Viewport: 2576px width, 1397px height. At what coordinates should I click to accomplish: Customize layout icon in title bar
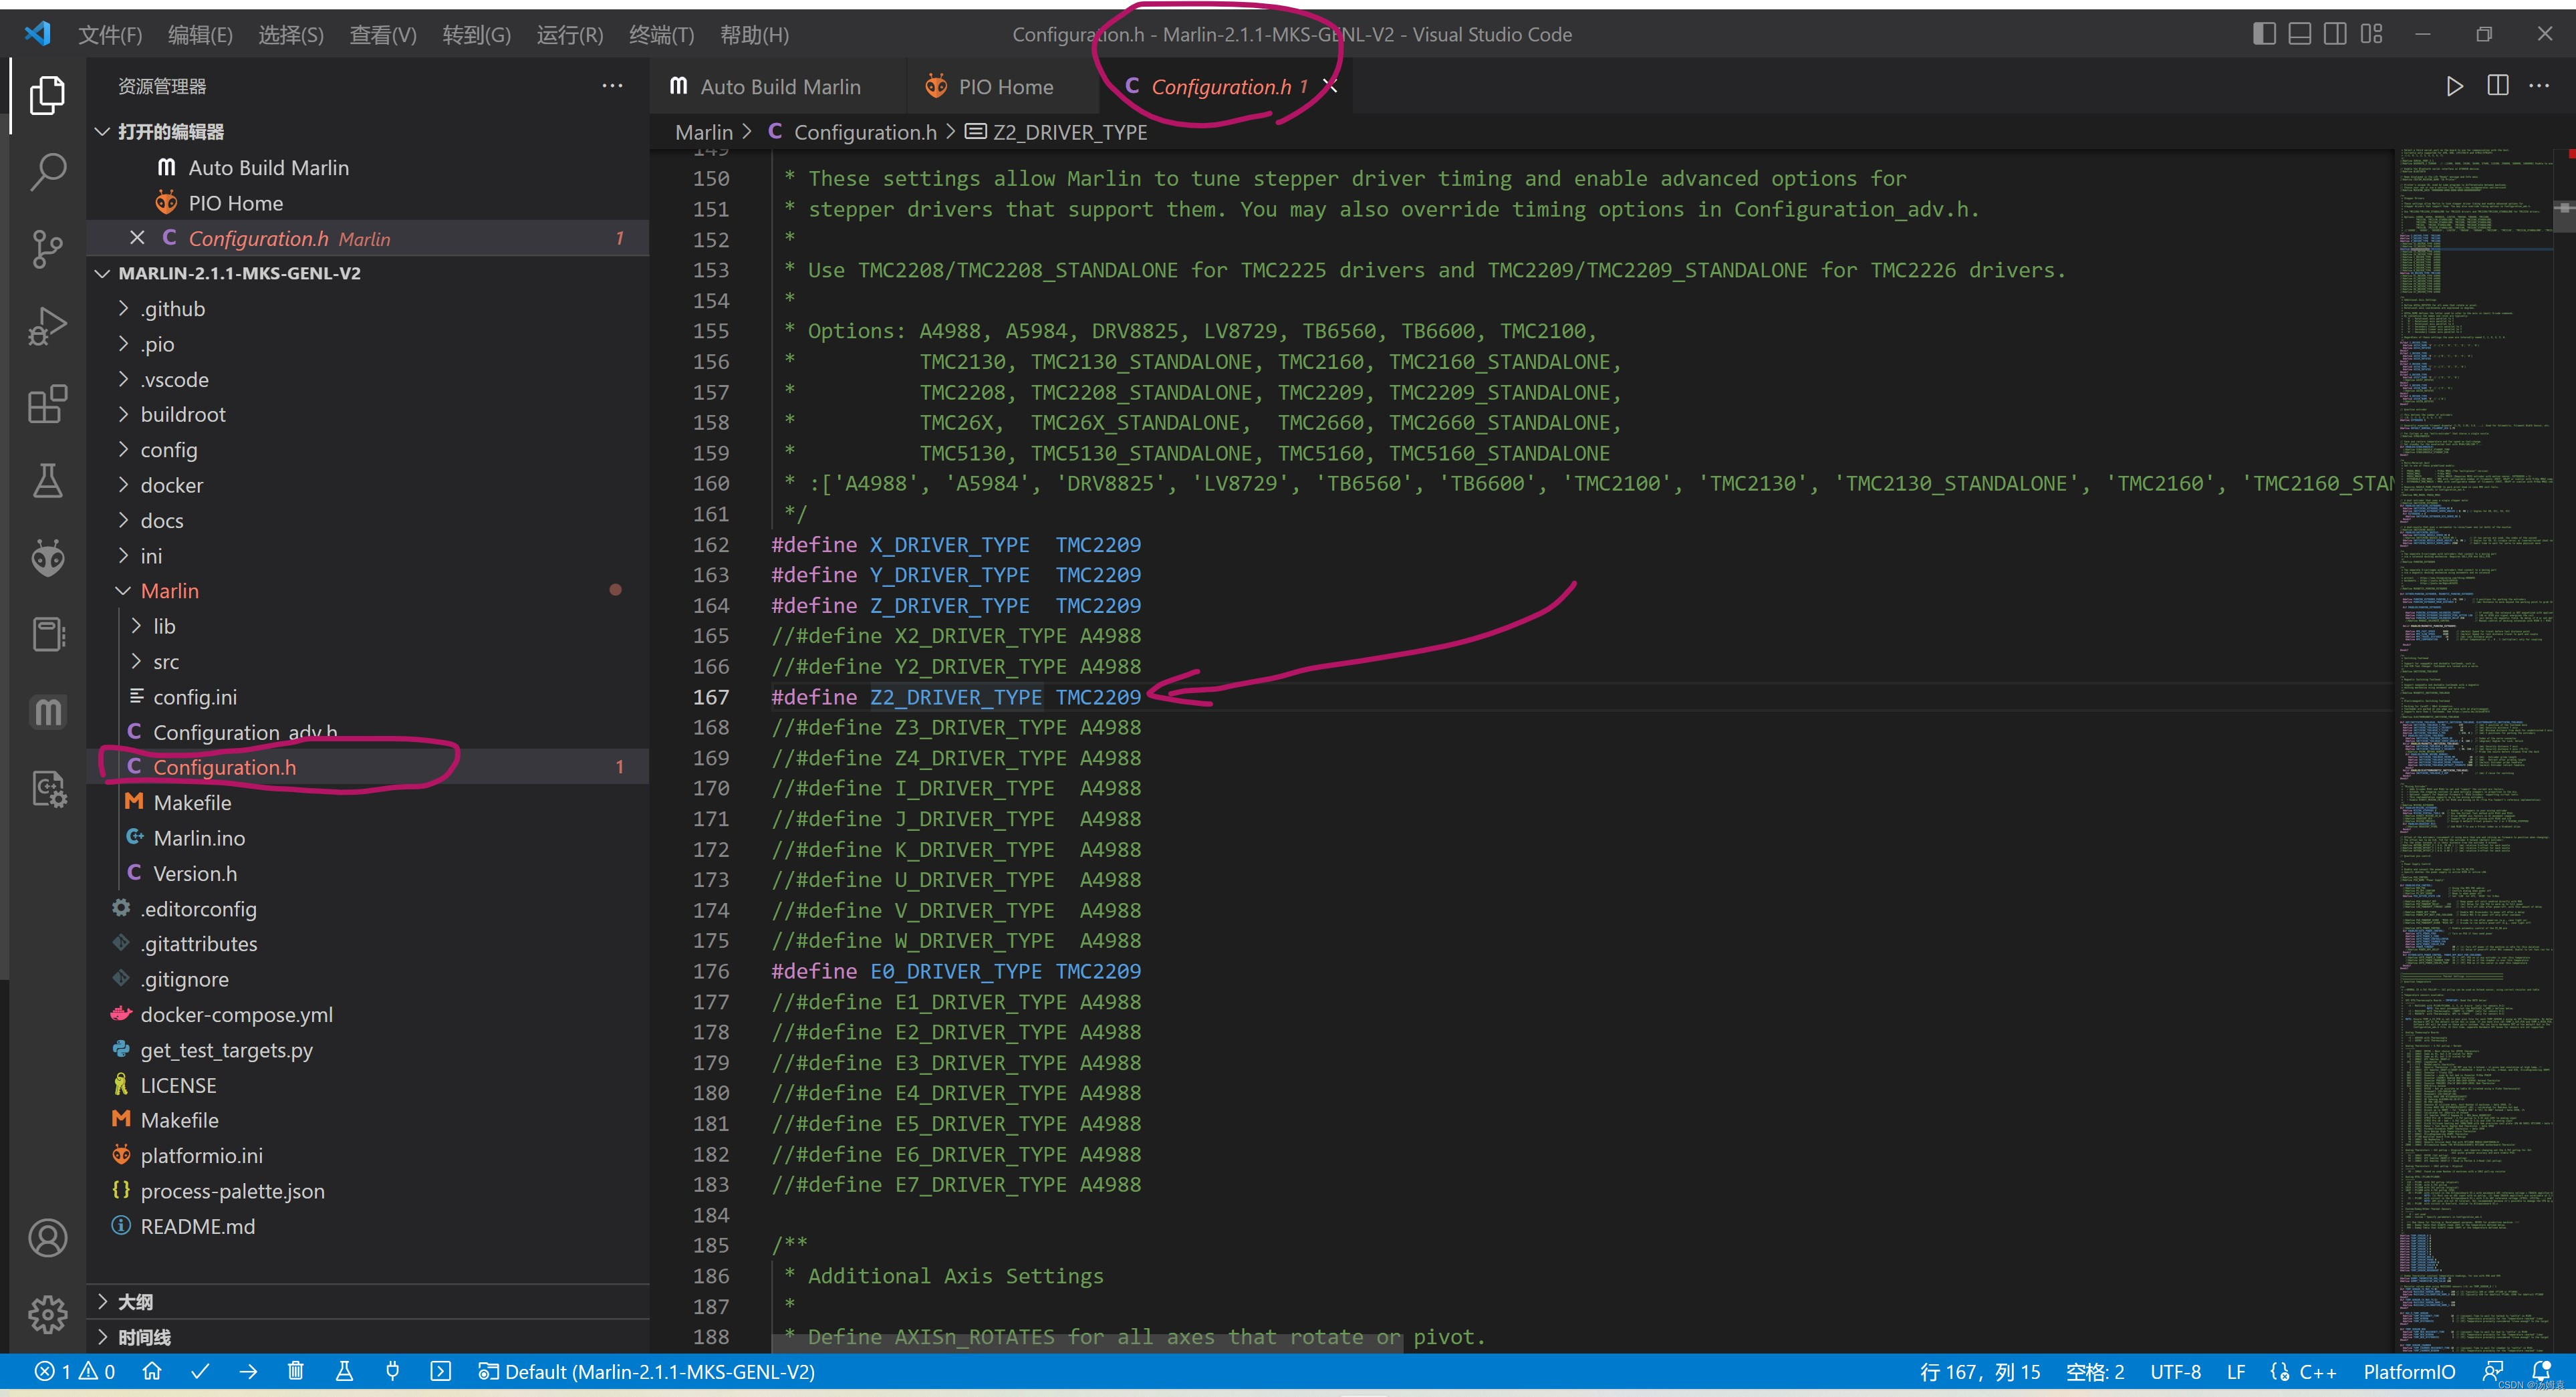coord(2371,34)
